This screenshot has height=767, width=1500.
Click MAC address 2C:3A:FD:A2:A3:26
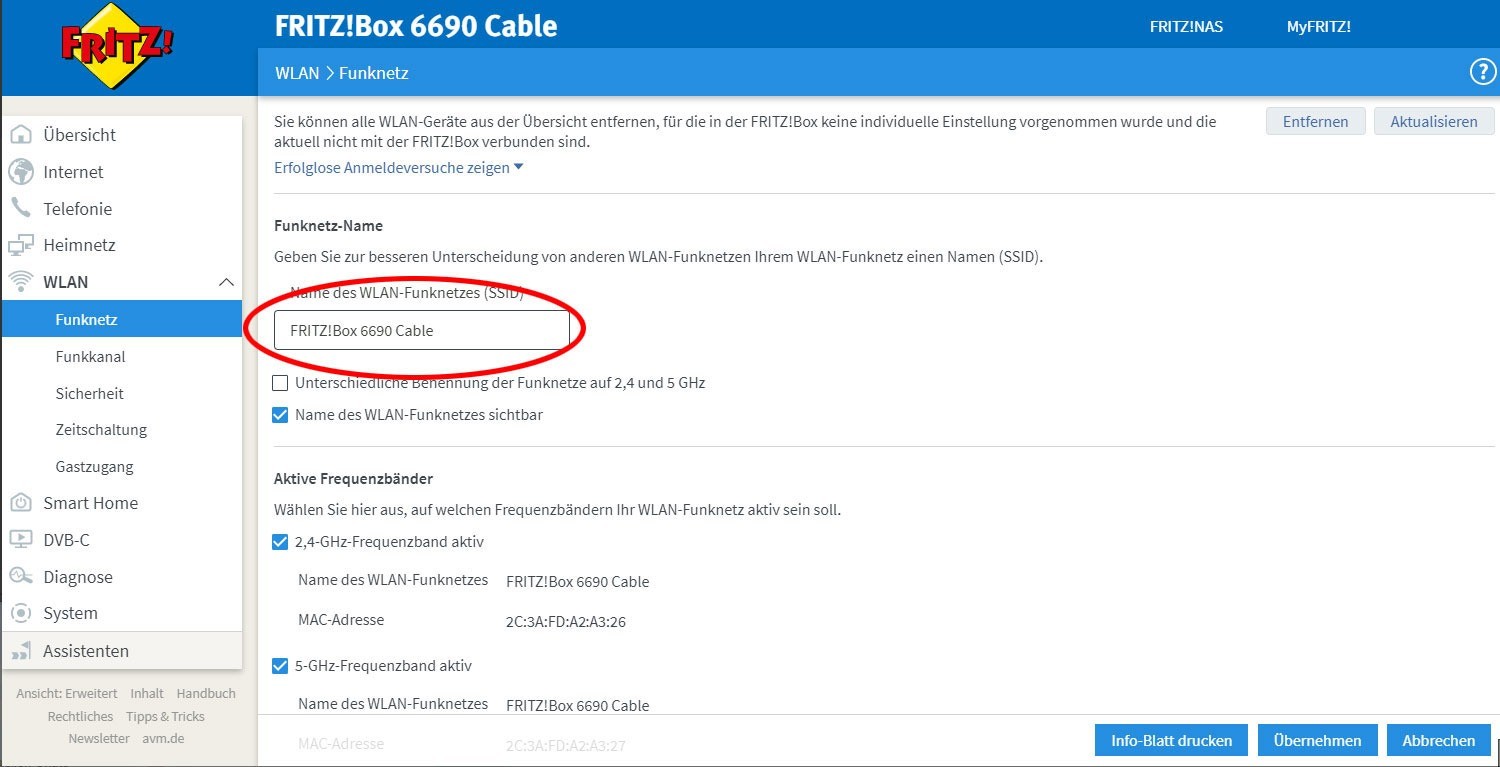click(x=566, y=622)
